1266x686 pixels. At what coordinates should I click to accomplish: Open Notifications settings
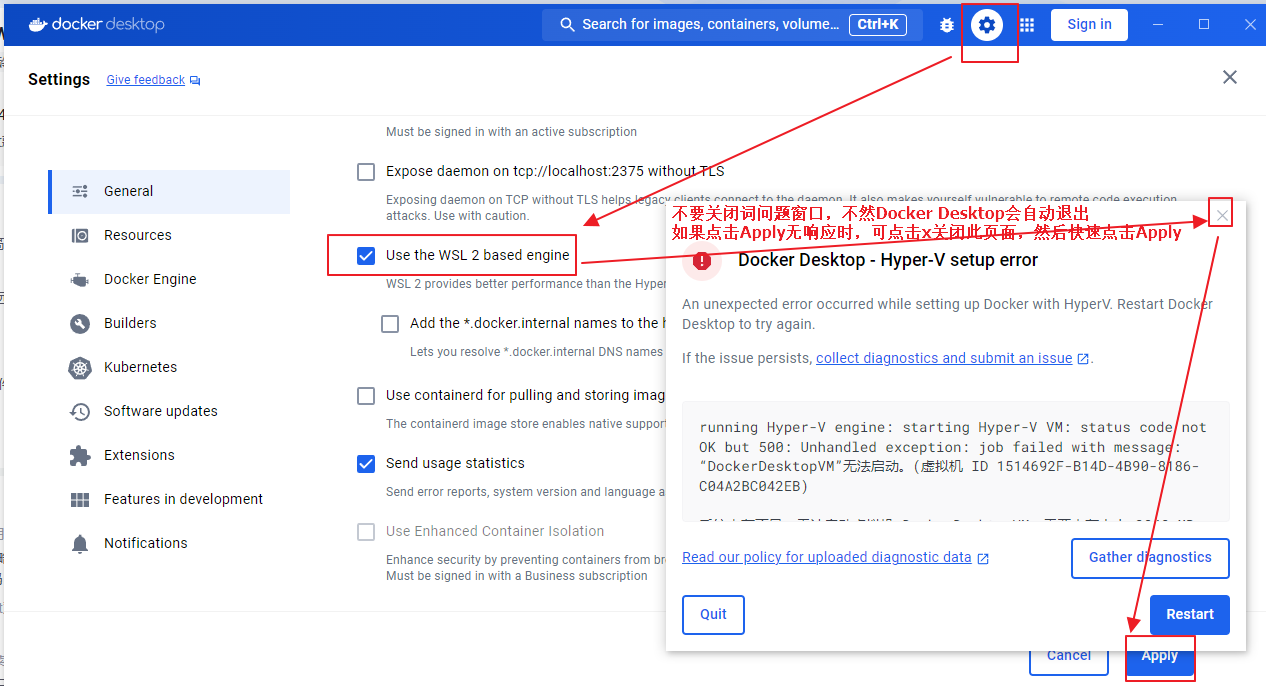pyautogui.click(x=169, y=543)
